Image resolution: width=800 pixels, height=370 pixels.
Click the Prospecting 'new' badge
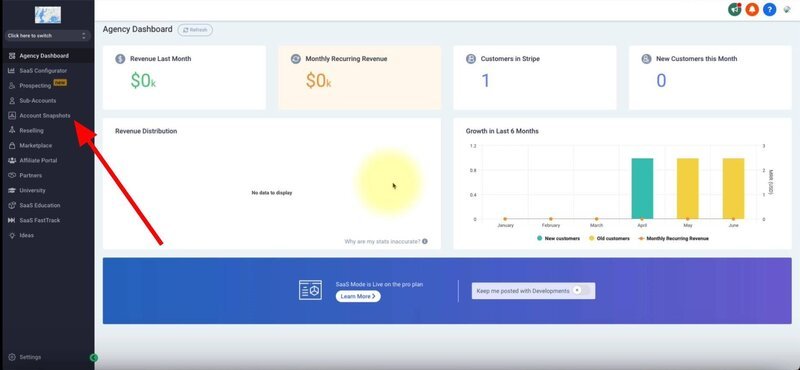tap(60, 83)
